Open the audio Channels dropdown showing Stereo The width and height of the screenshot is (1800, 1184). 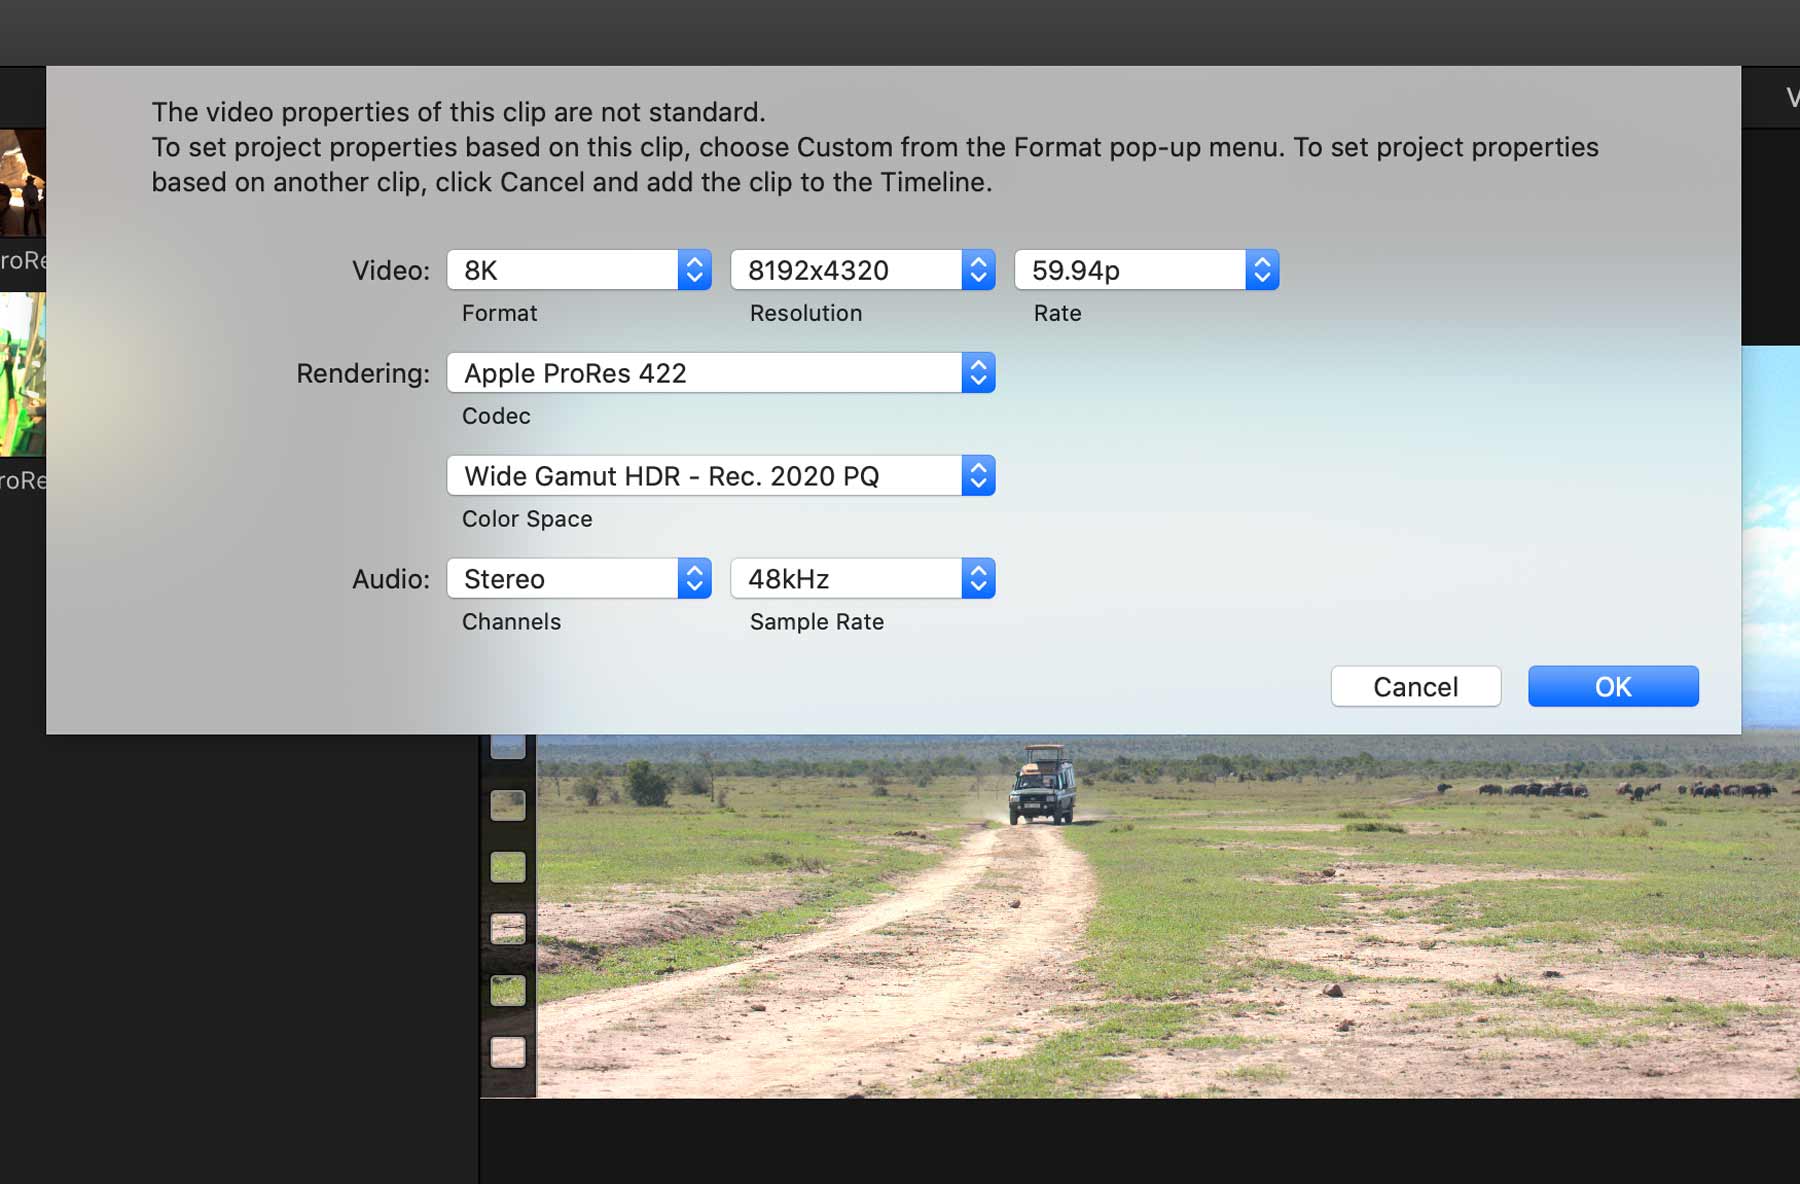(579, 579)
